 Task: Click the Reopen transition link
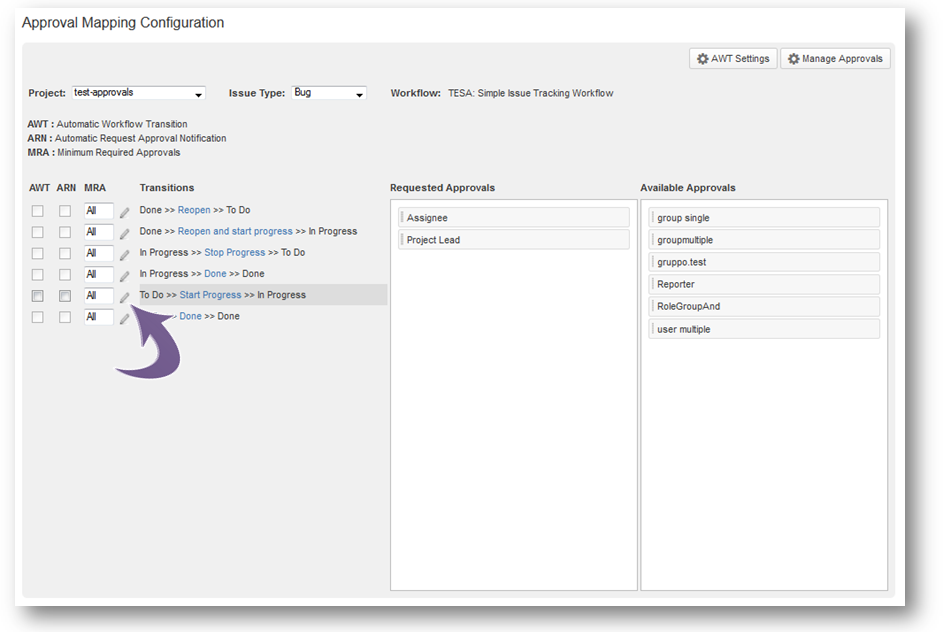click(193, 211)
